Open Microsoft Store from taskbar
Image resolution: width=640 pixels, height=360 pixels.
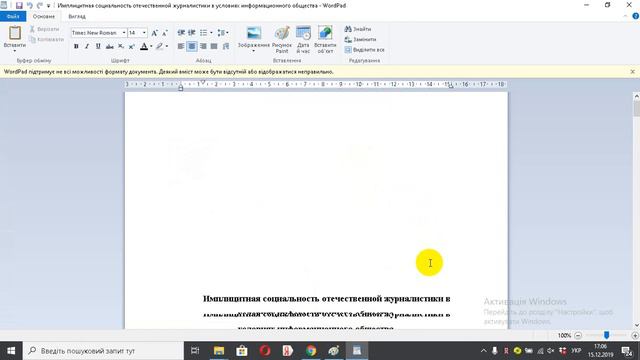(242, 351)
